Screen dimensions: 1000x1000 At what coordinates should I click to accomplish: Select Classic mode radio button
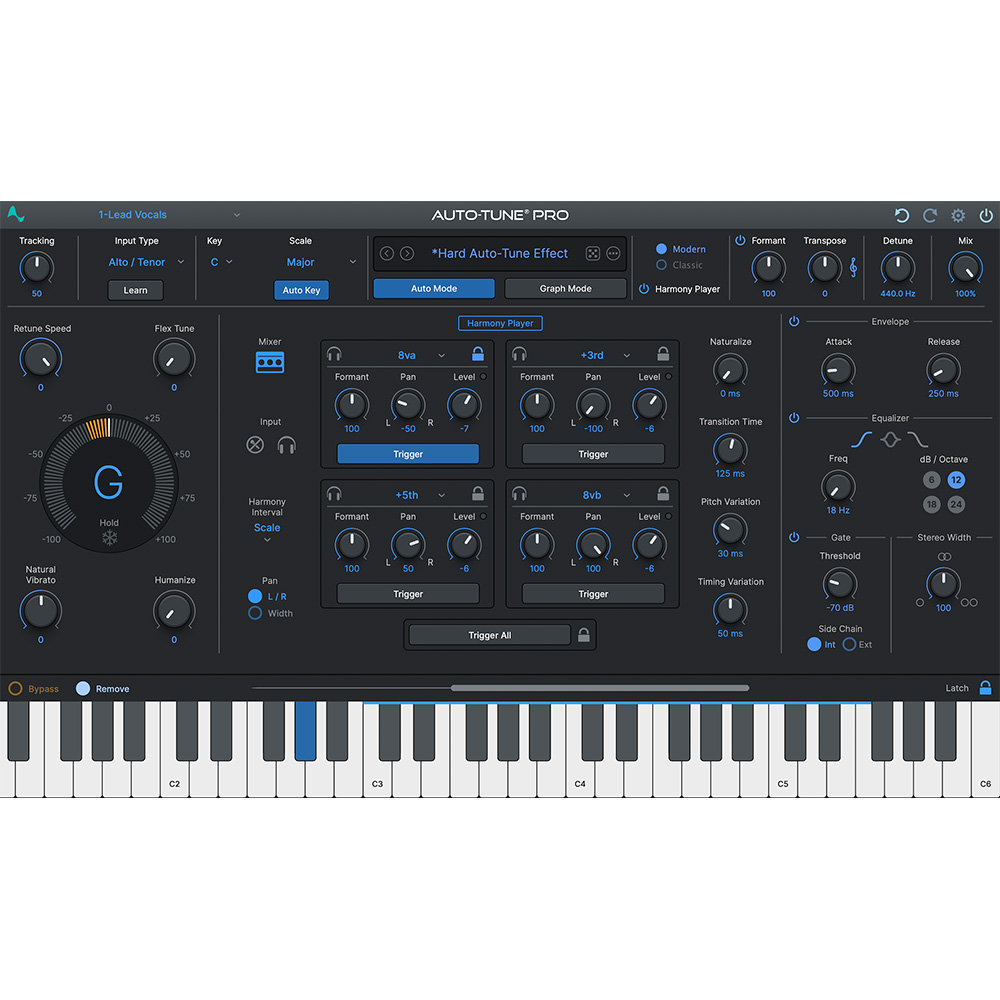coord(661,265)
